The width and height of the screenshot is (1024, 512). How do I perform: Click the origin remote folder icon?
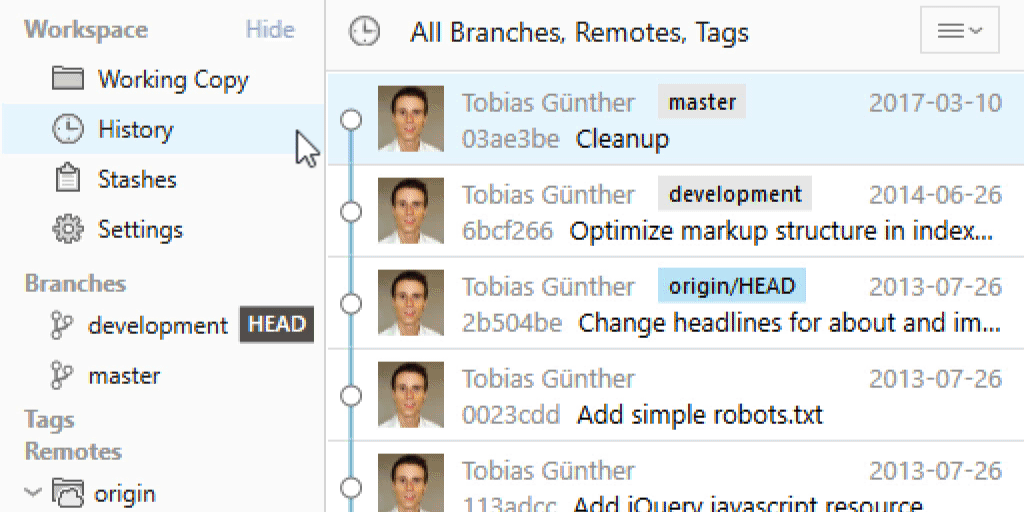[x=68, y=493]
